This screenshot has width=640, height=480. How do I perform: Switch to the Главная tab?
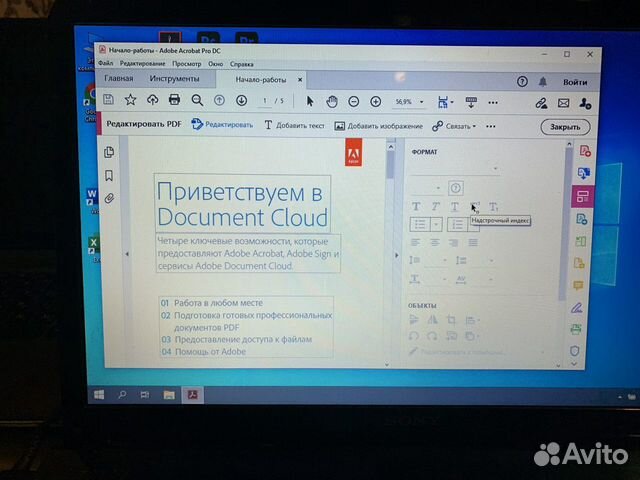click(x=118, y=78)
